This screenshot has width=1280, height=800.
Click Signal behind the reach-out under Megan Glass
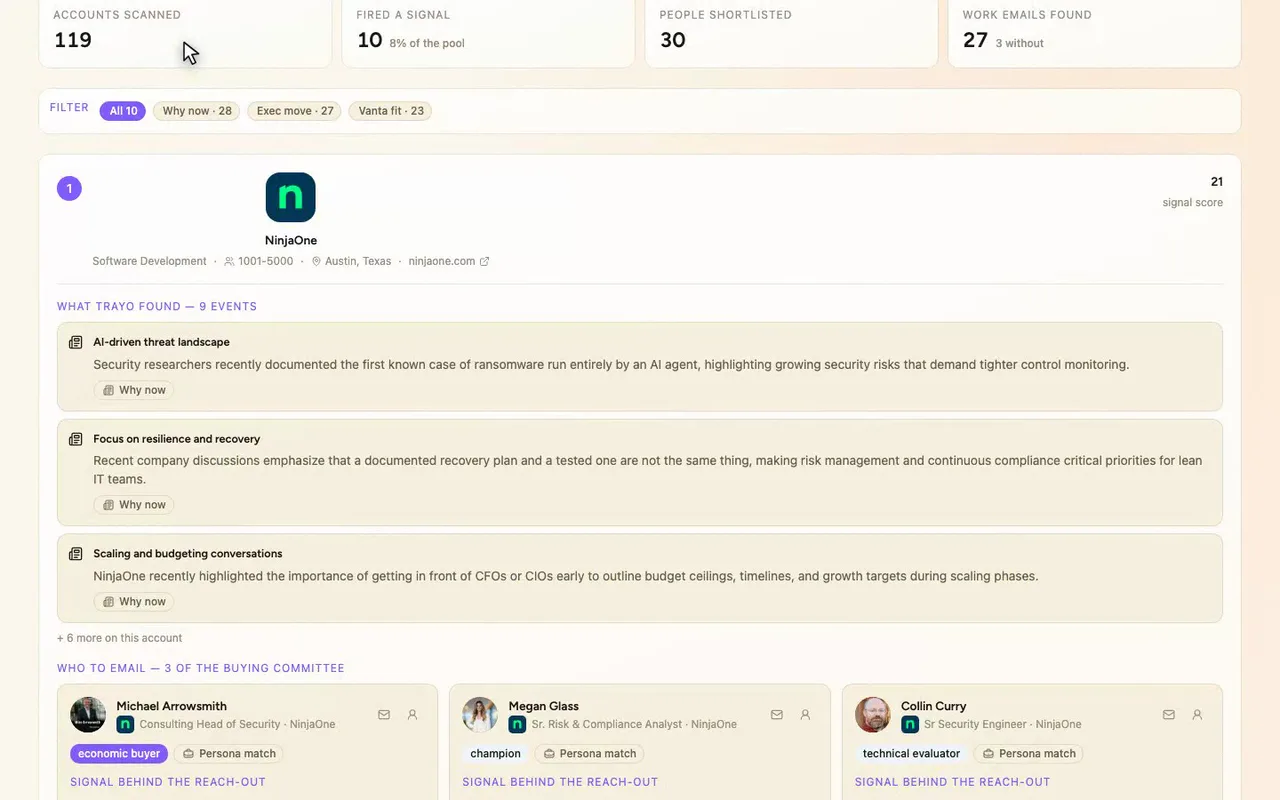560,782
